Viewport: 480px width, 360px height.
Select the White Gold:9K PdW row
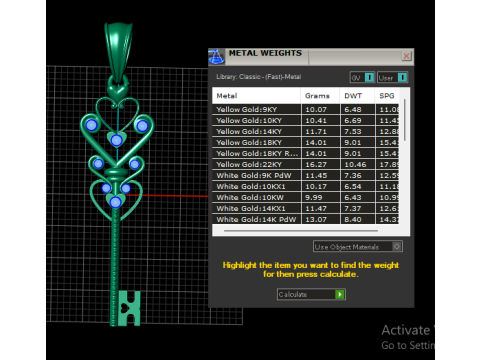305,175
